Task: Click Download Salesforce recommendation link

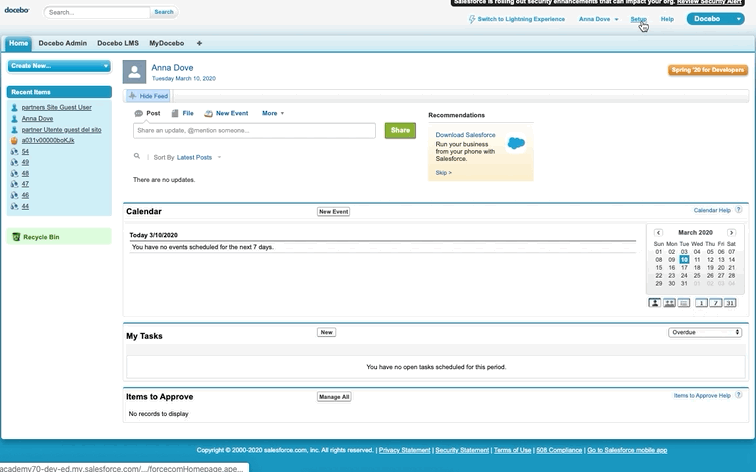Action: [x=465, y=135]
